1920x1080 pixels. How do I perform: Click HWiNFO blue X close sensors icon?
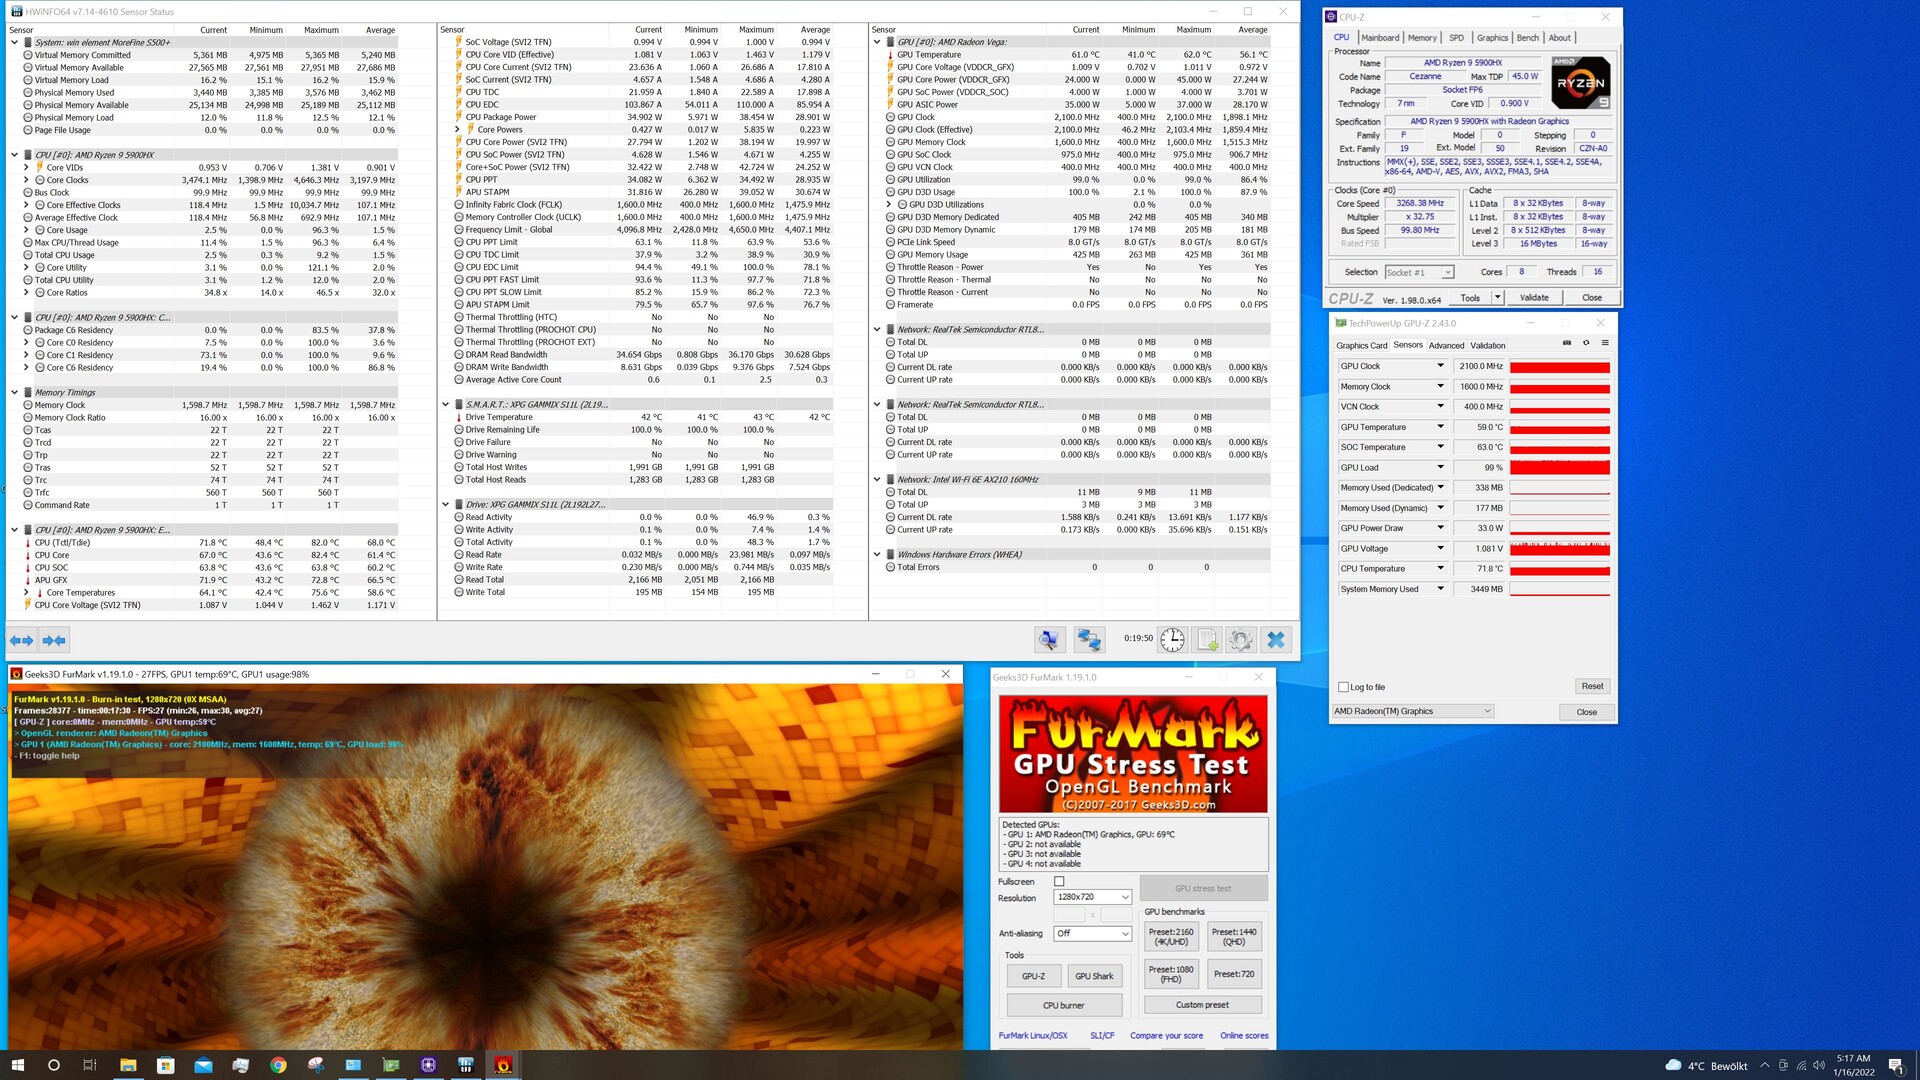point(1276,640)
